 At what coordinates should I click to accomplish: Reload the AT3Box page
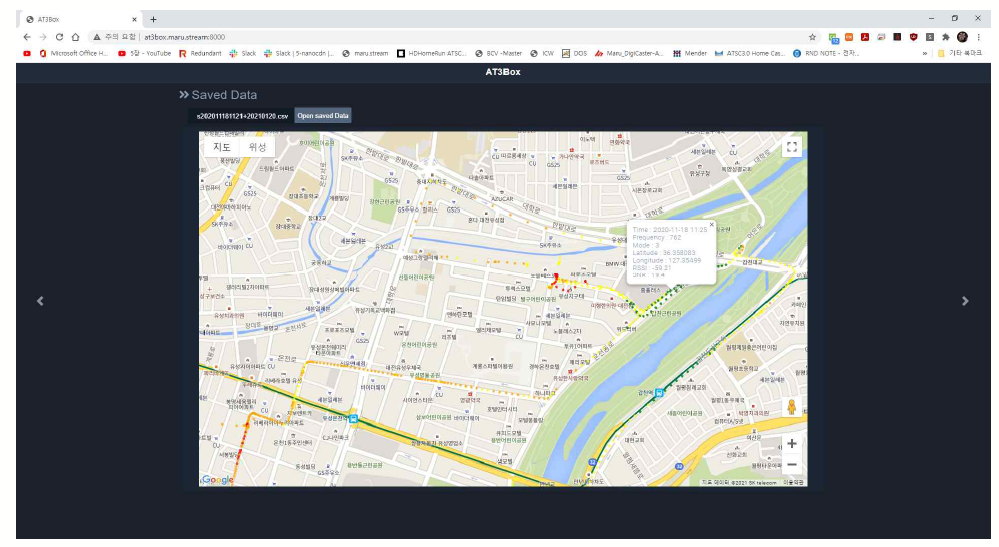point(59,37)
